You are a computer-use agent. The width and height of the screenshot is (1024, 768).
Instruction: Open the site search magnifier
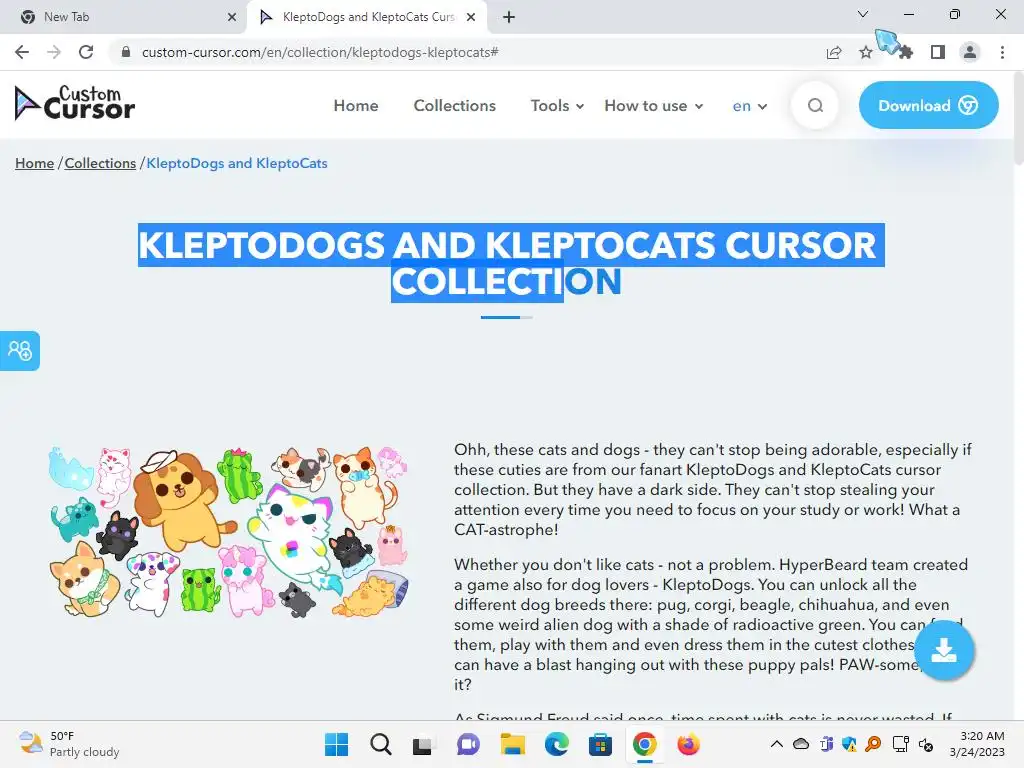[815, 105]
